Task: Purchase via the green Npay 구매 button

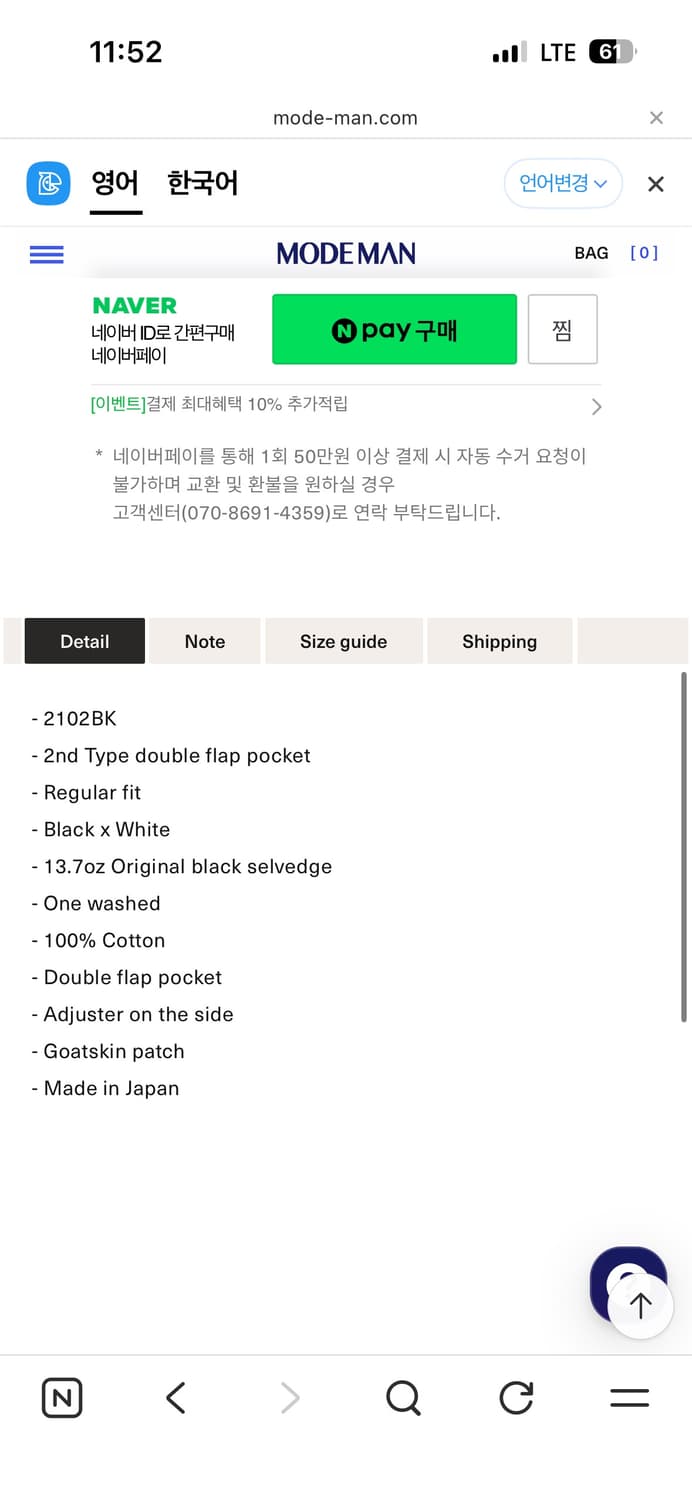Action: [394, 329]
